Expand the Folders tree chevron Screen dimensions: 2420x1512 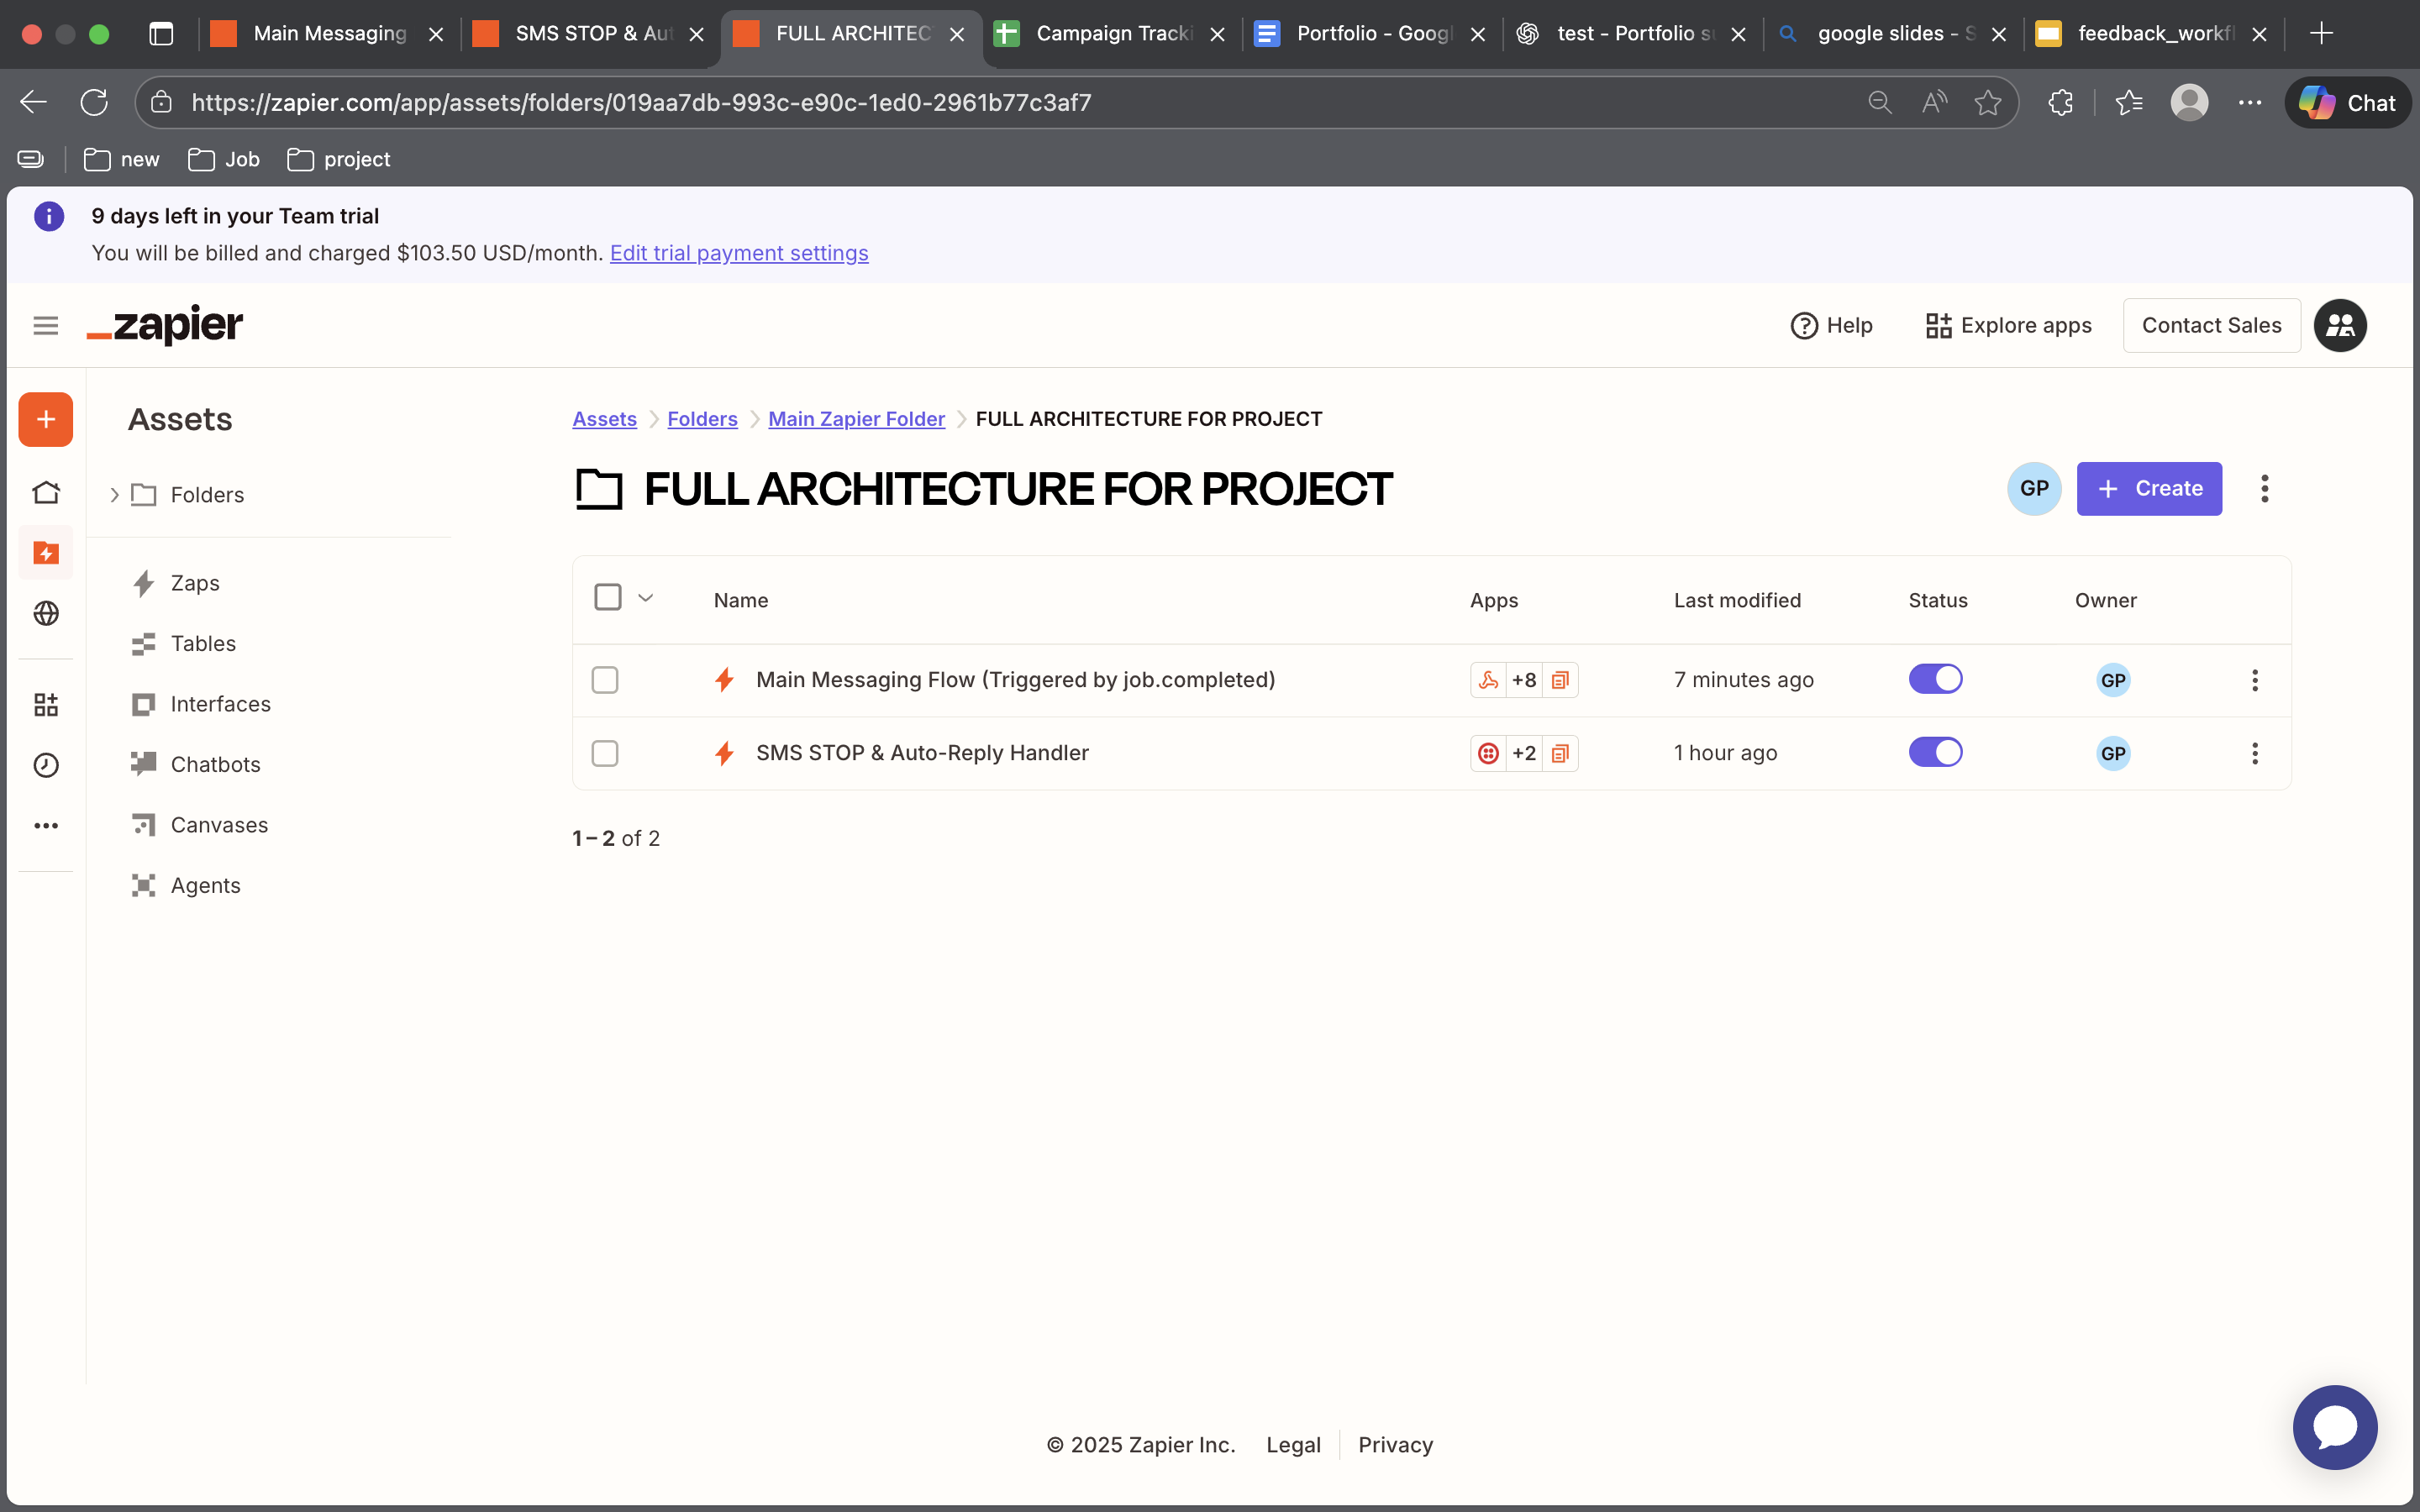tap(114, 495)
